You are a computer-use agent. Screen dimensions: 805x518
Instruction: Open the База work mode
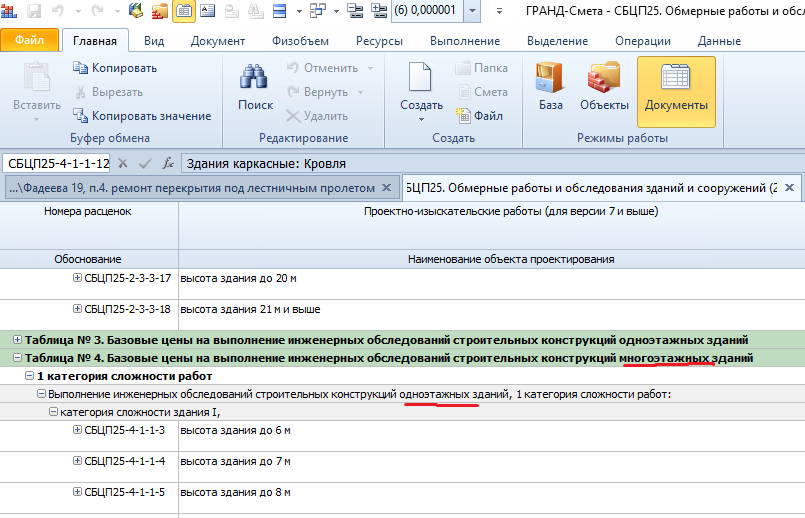(x=550, y=87)
